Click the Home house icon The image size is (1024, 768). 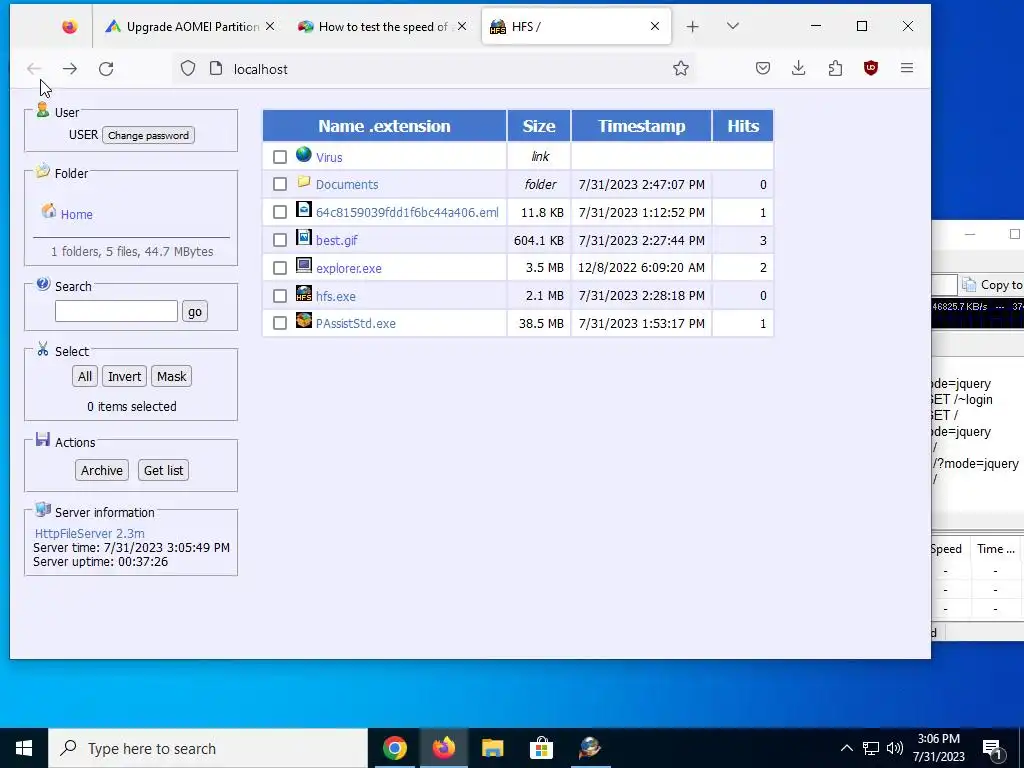(49, 211)
